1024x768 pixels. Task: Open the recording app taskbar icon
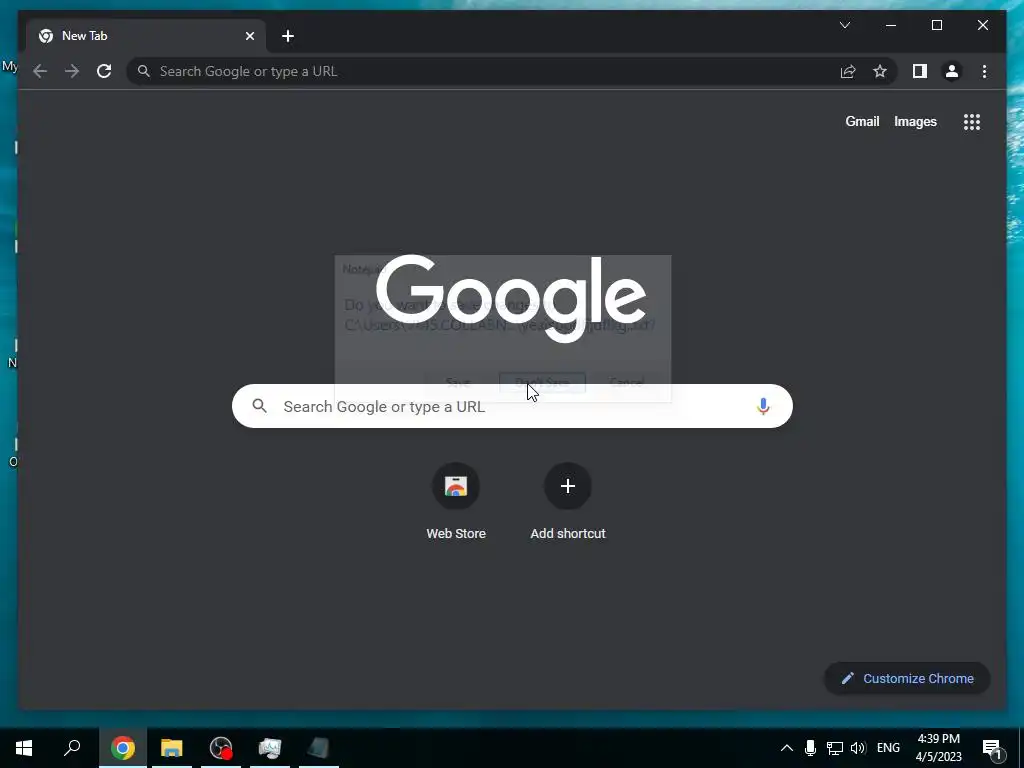[221, 748]
